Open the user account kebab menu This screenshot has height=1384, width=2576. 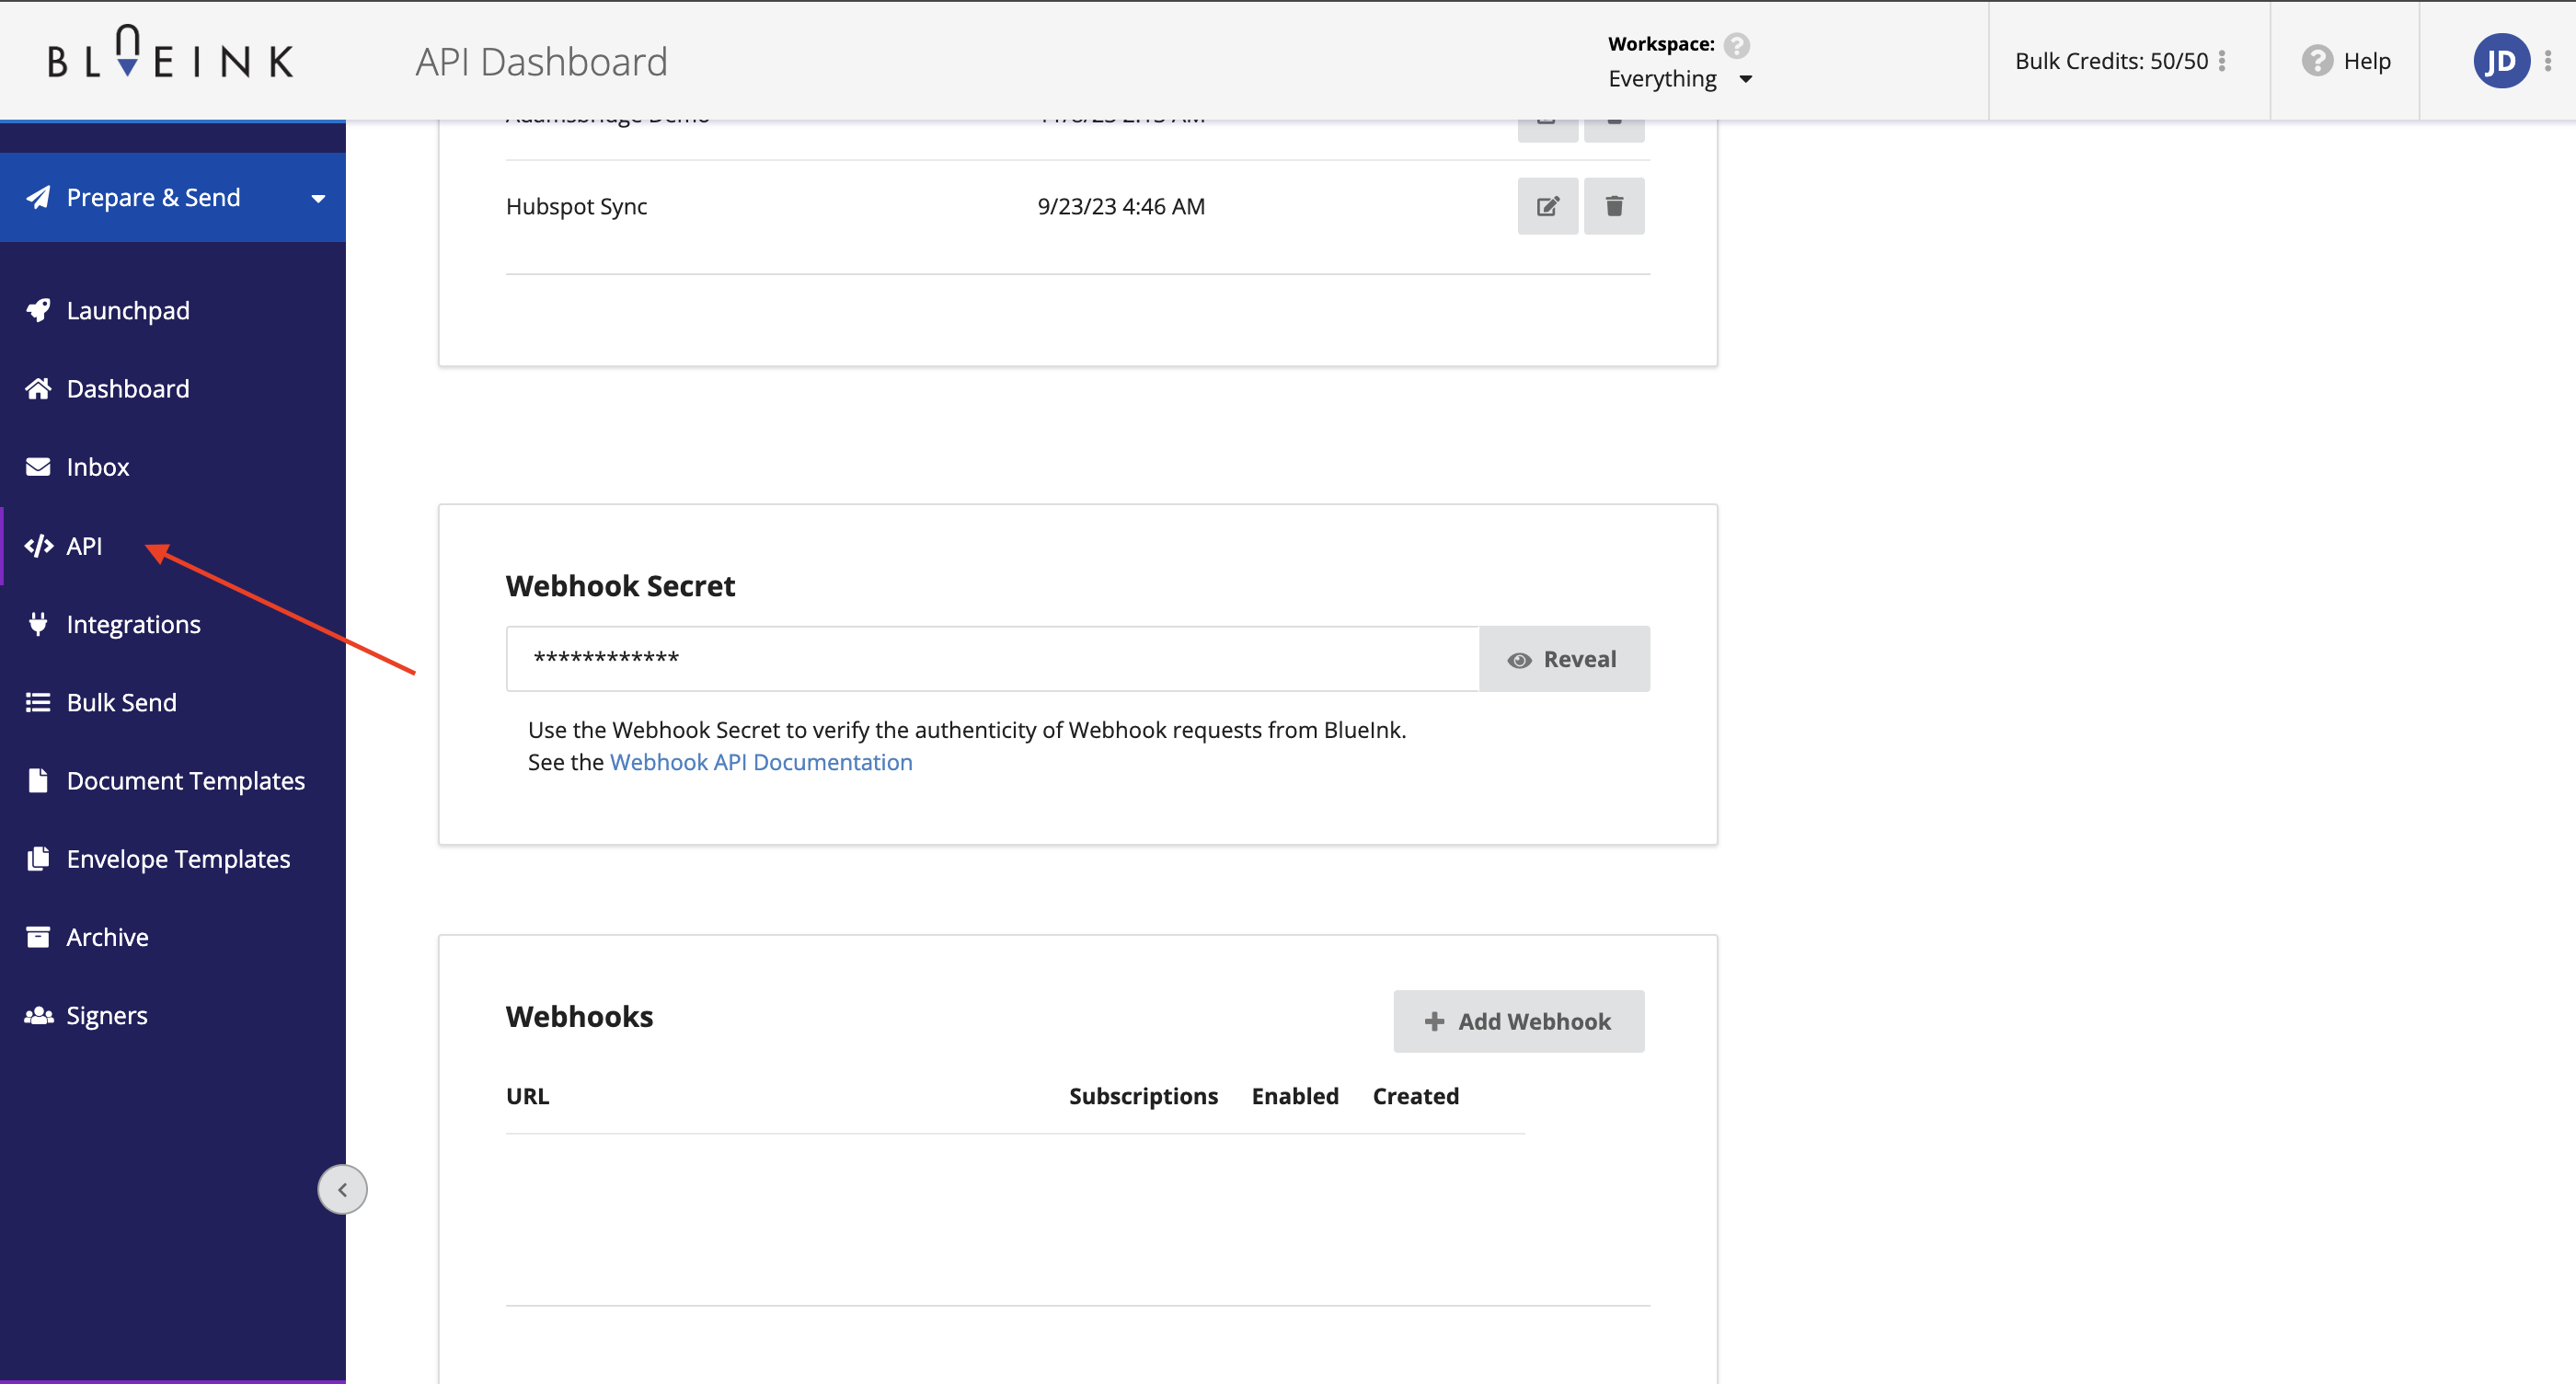pyautogui.click(x=2548, y=61)
